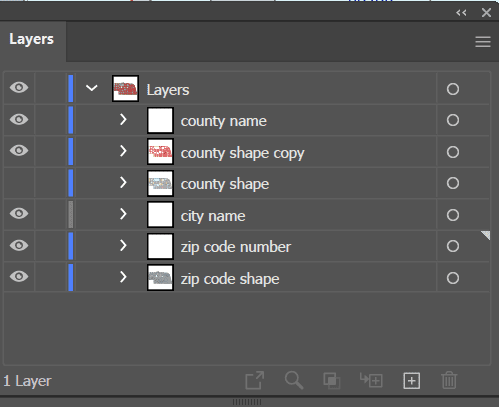The image size is (499, 407).
Task: Click the blue color bar of county name
Action: (x=71, y=120)
